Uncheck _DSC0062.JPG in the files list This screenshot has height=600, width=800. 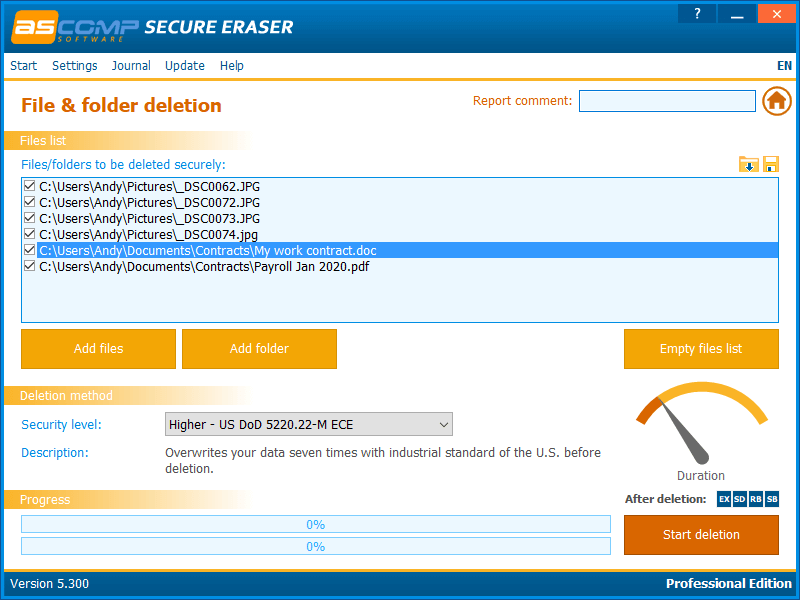pos(29,186)
